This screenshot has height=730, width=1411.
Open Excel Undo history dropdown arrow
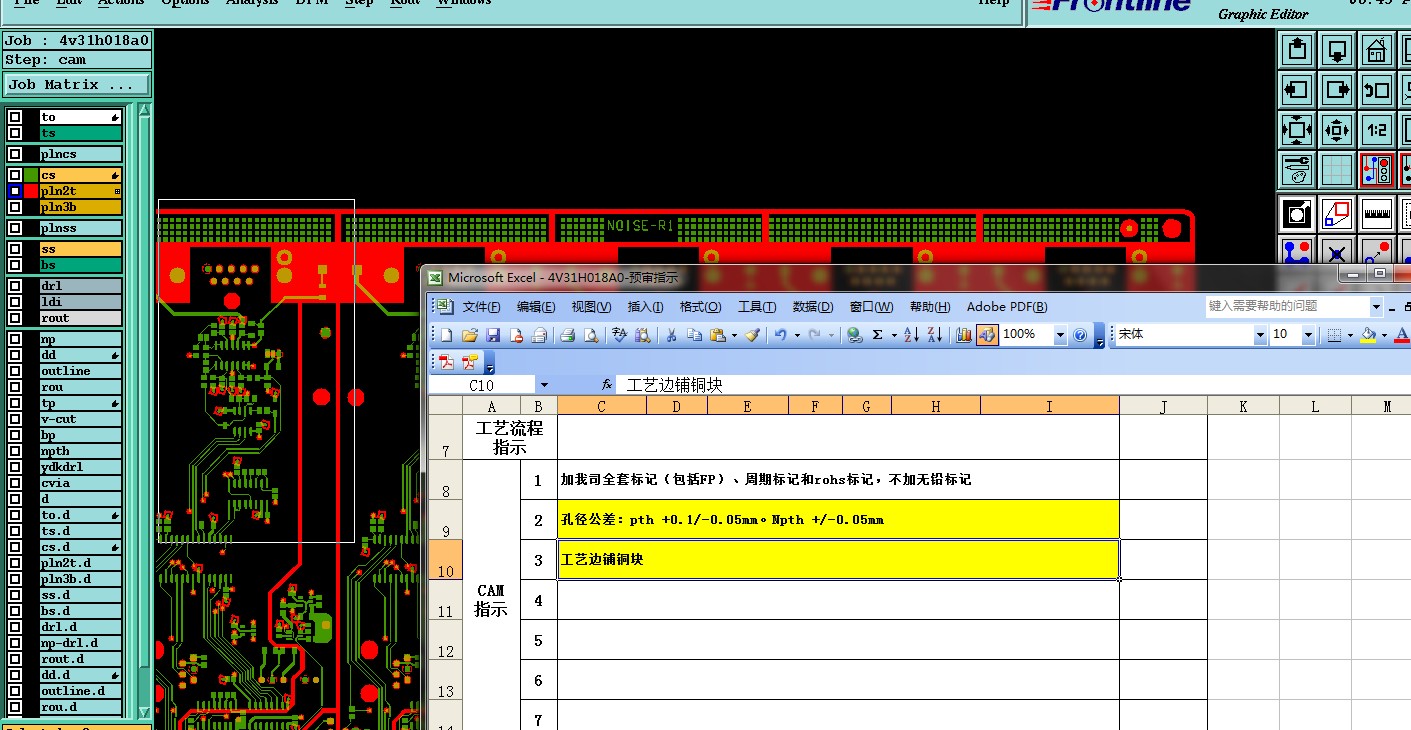pos(796,335)
